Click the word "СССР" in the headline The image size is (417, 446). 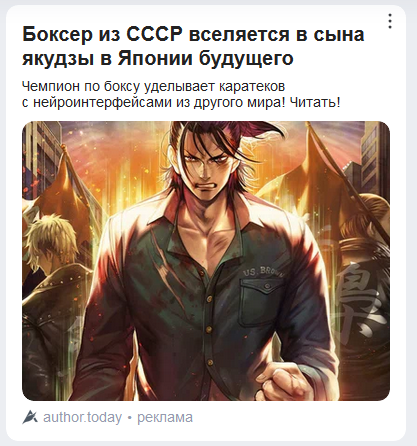(154, 34)
